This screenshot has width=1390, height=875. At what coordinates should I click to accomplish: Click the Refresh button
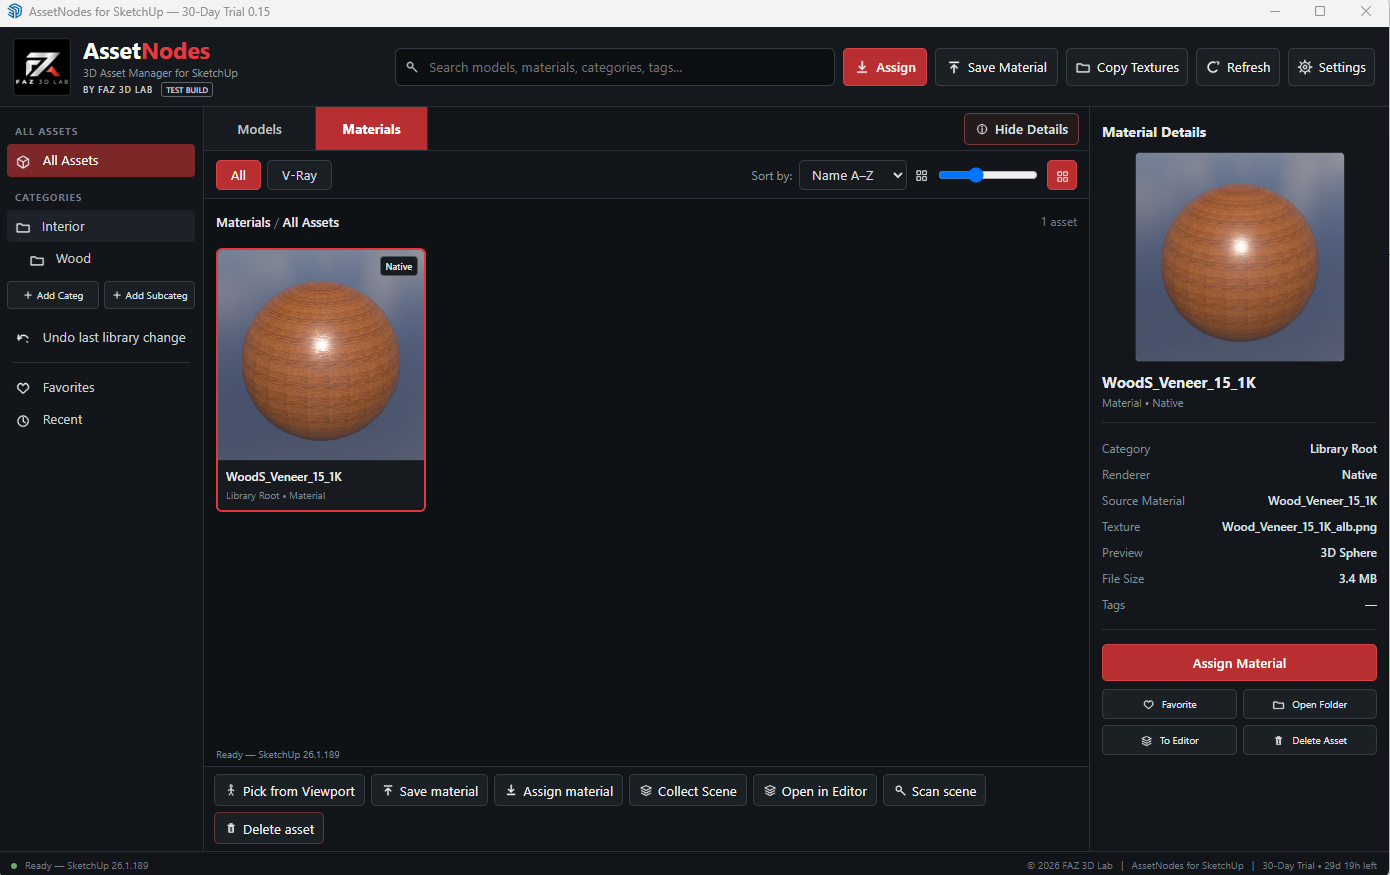point(1238,67)
